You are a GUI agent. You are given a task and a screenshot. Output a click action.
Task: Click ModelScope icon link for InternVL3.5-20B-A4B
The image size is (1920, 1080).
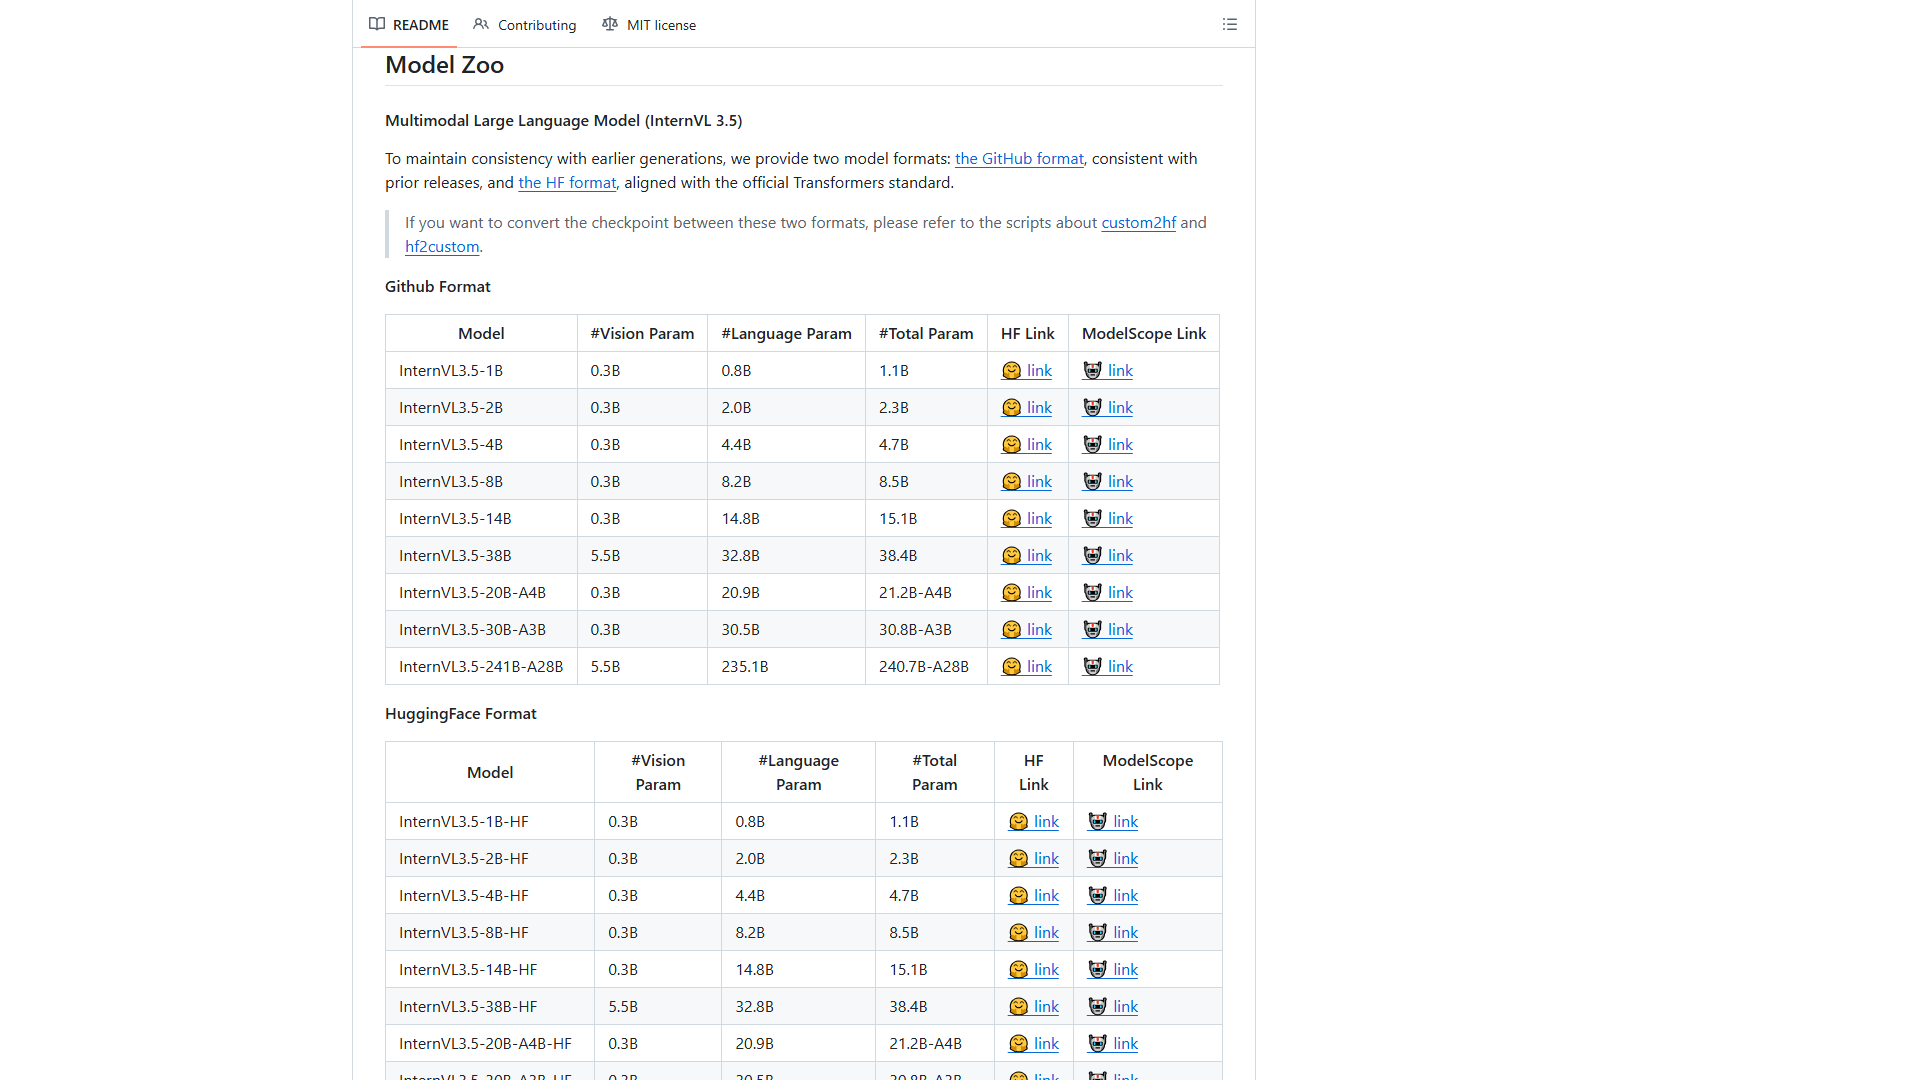tap(1108, 592)
